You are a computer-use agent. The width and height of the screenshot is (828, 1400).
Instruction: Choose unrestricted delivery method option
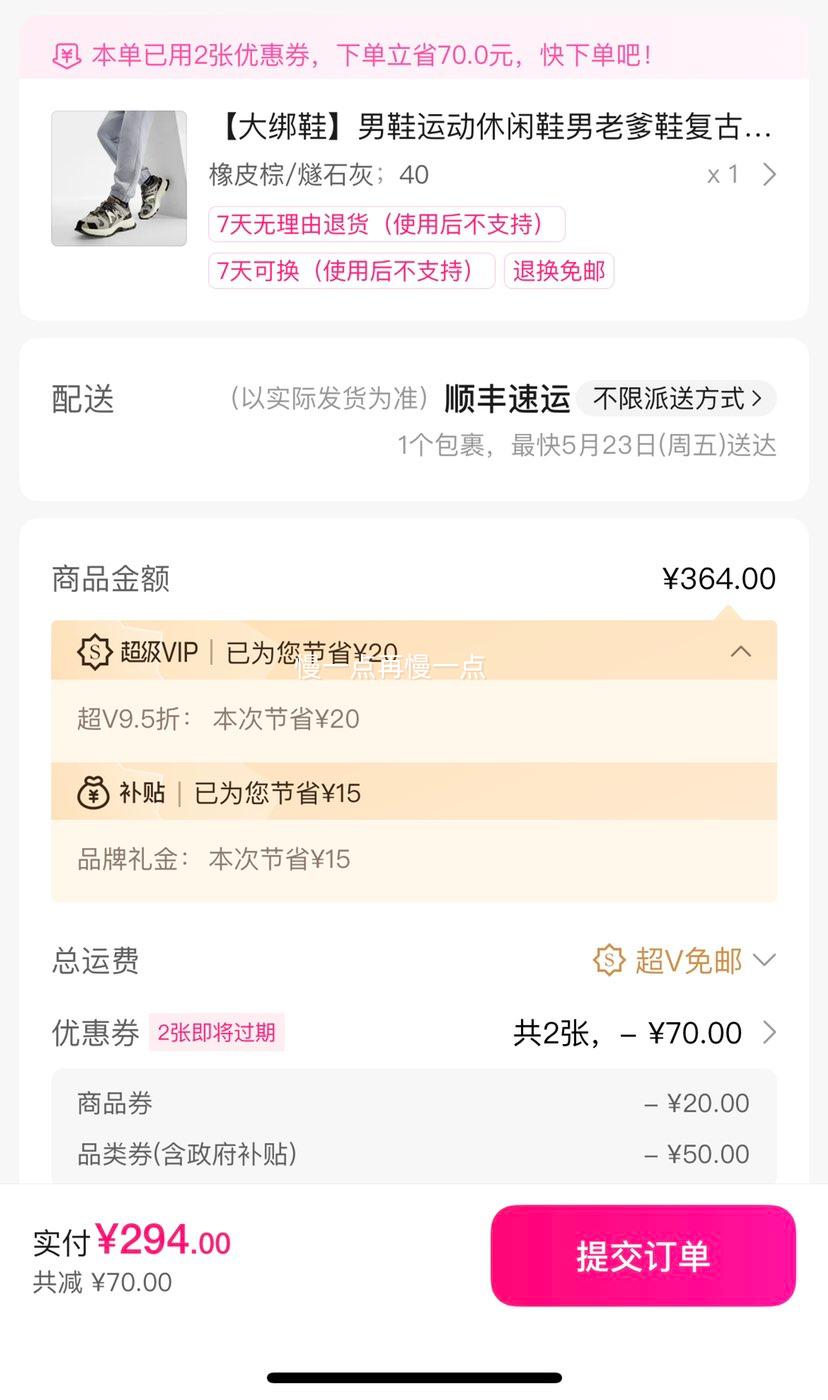[677, 399]
